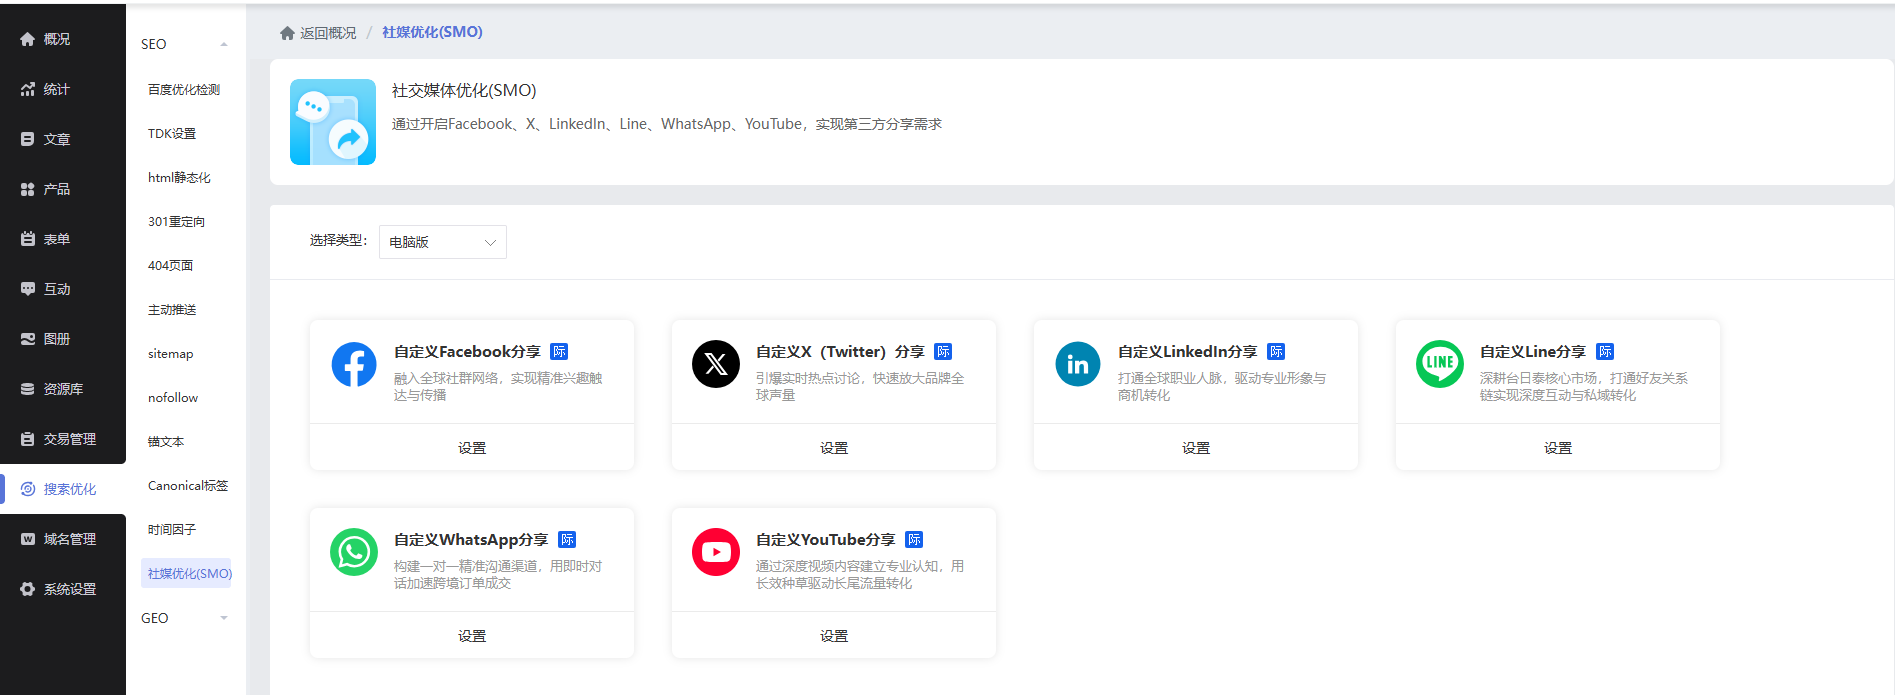The height and width of the screenshot is (695, 1895).
Task: Open 锚文本 submenu item
Action: [x=166, y=442]
